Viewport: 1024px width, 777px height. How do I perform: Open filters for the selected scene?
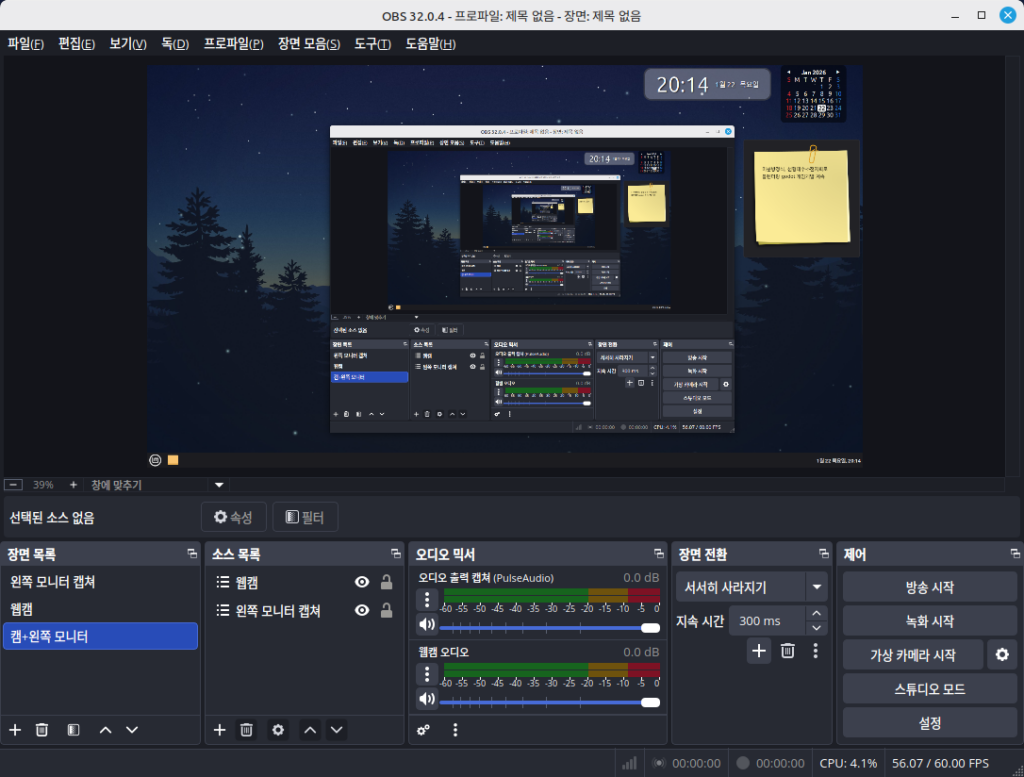click(x=73, y=730)
